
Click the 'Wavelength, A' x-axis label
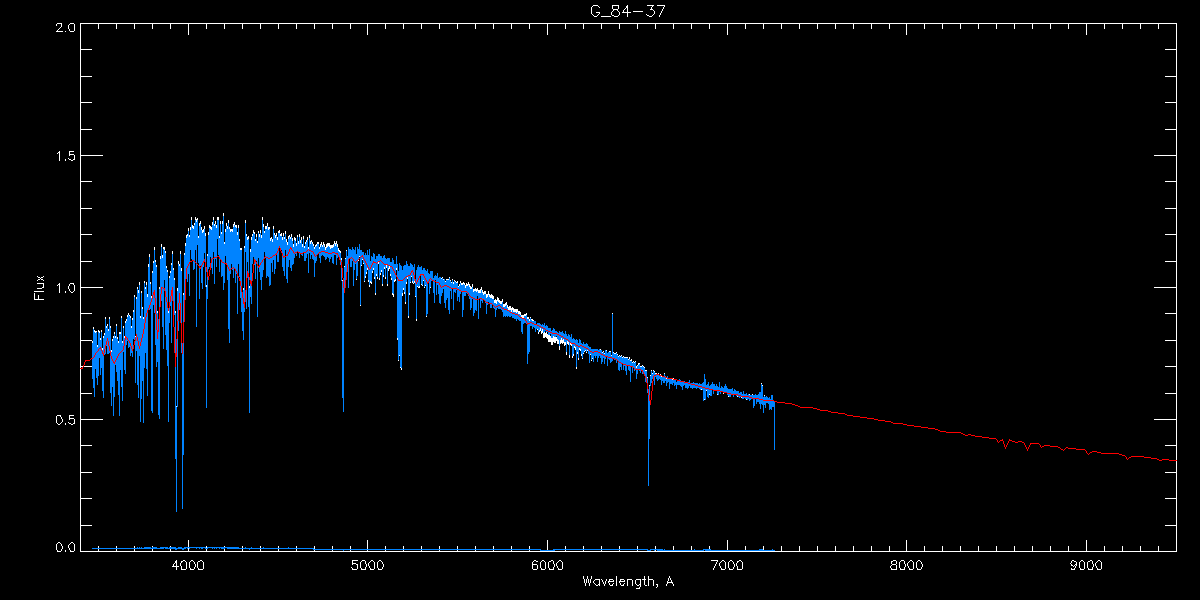tap(627, 581)
